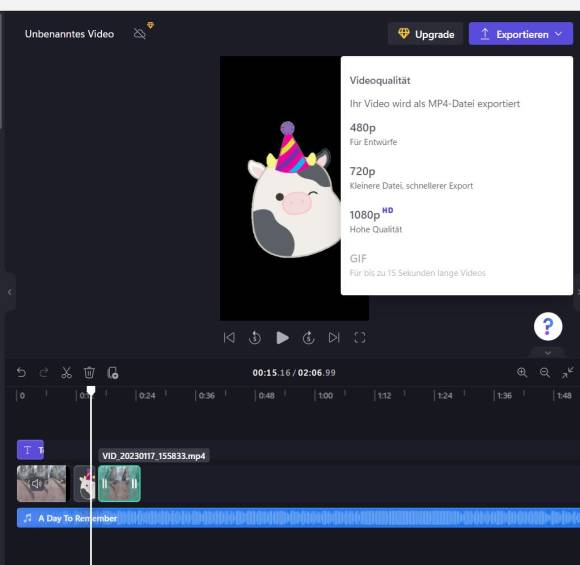The height and width of the screenshot is (565, 580).
Task: Zoom in on the timeline
Action: (x=522, y=372)
